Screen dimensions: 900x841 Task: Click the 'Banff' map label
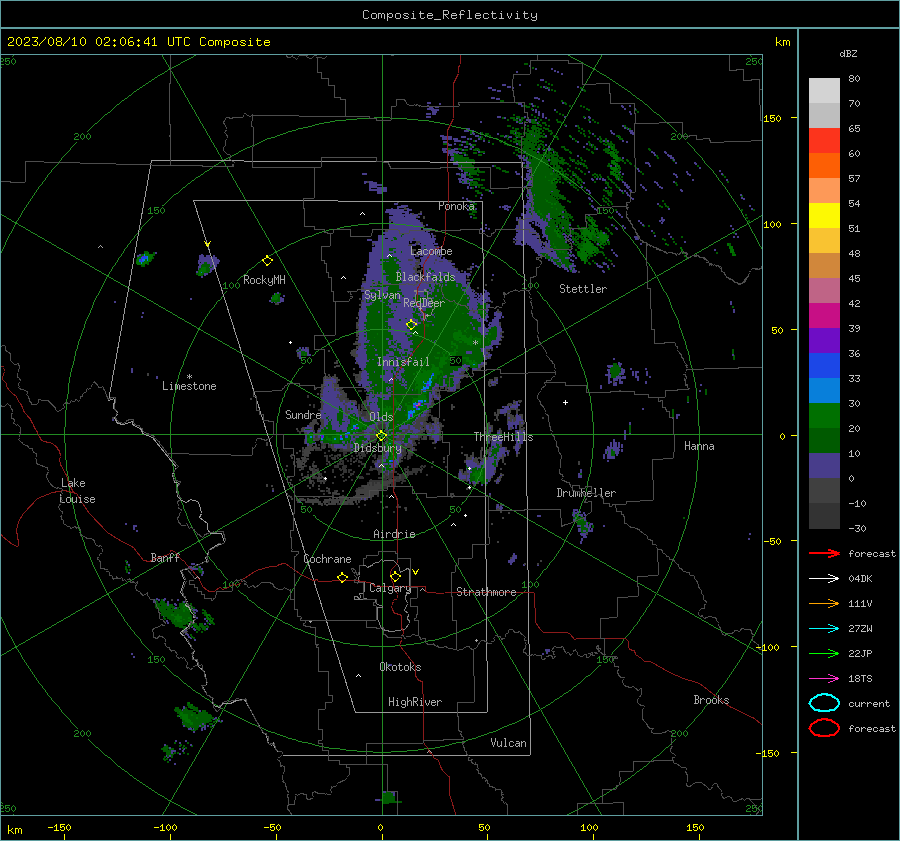(165, 557)
